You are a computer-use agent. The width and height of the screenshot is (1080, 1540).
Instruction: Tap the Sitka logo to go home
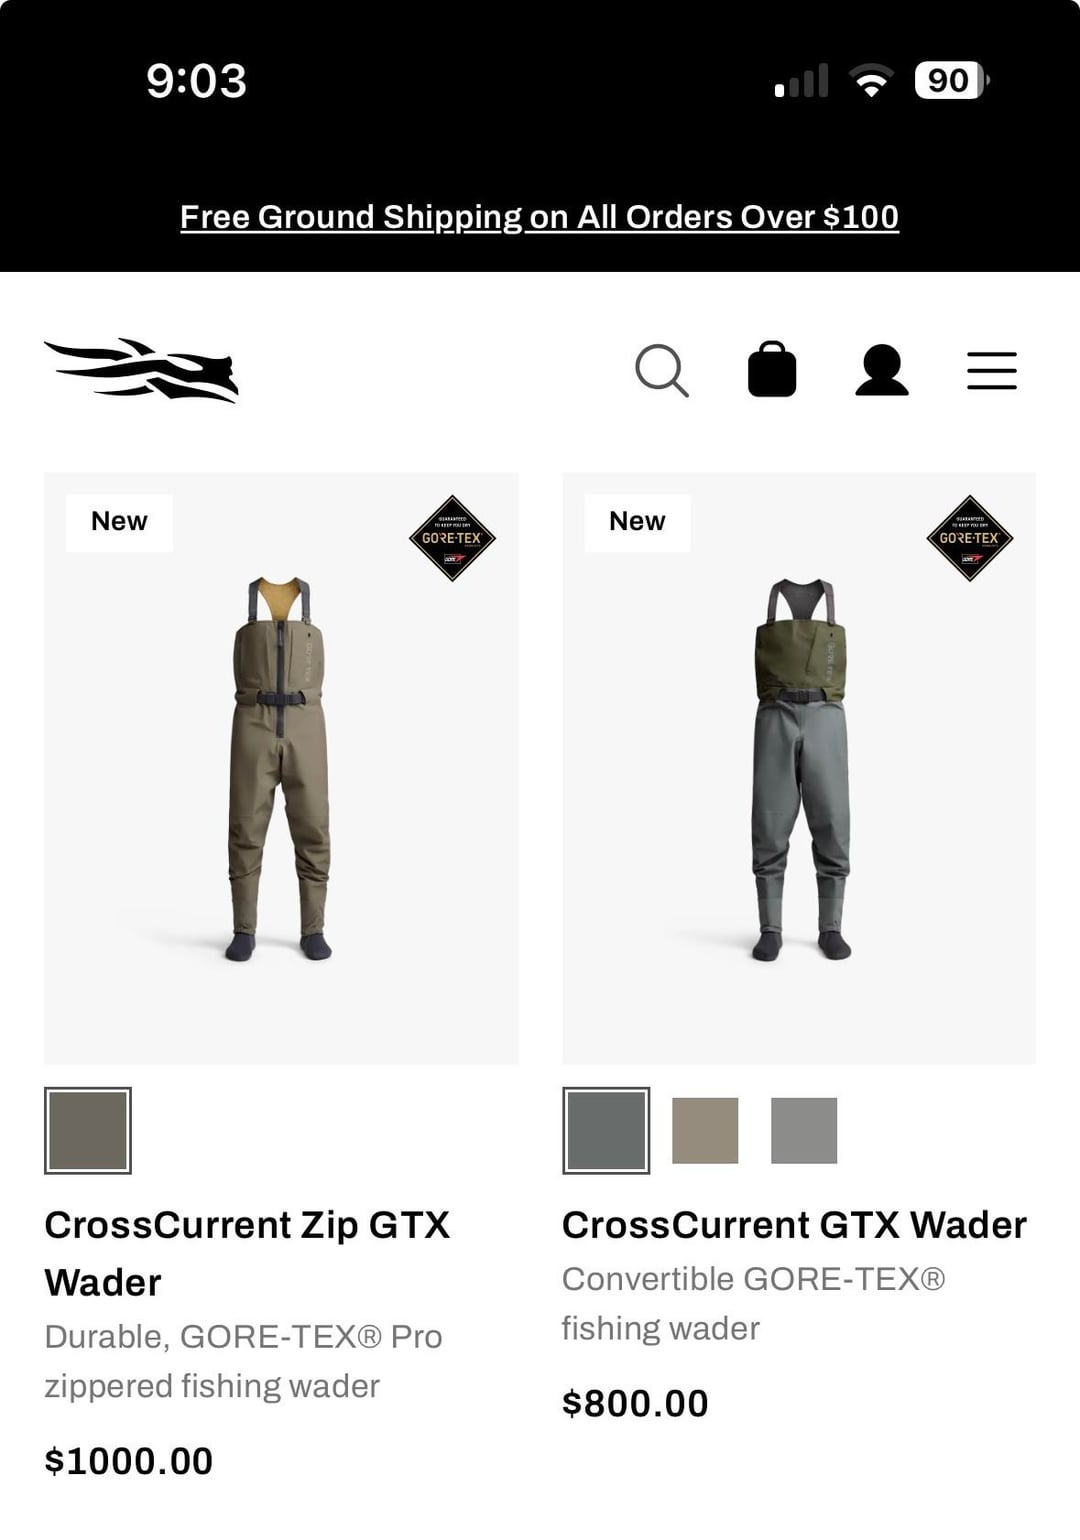coord(141,369)
